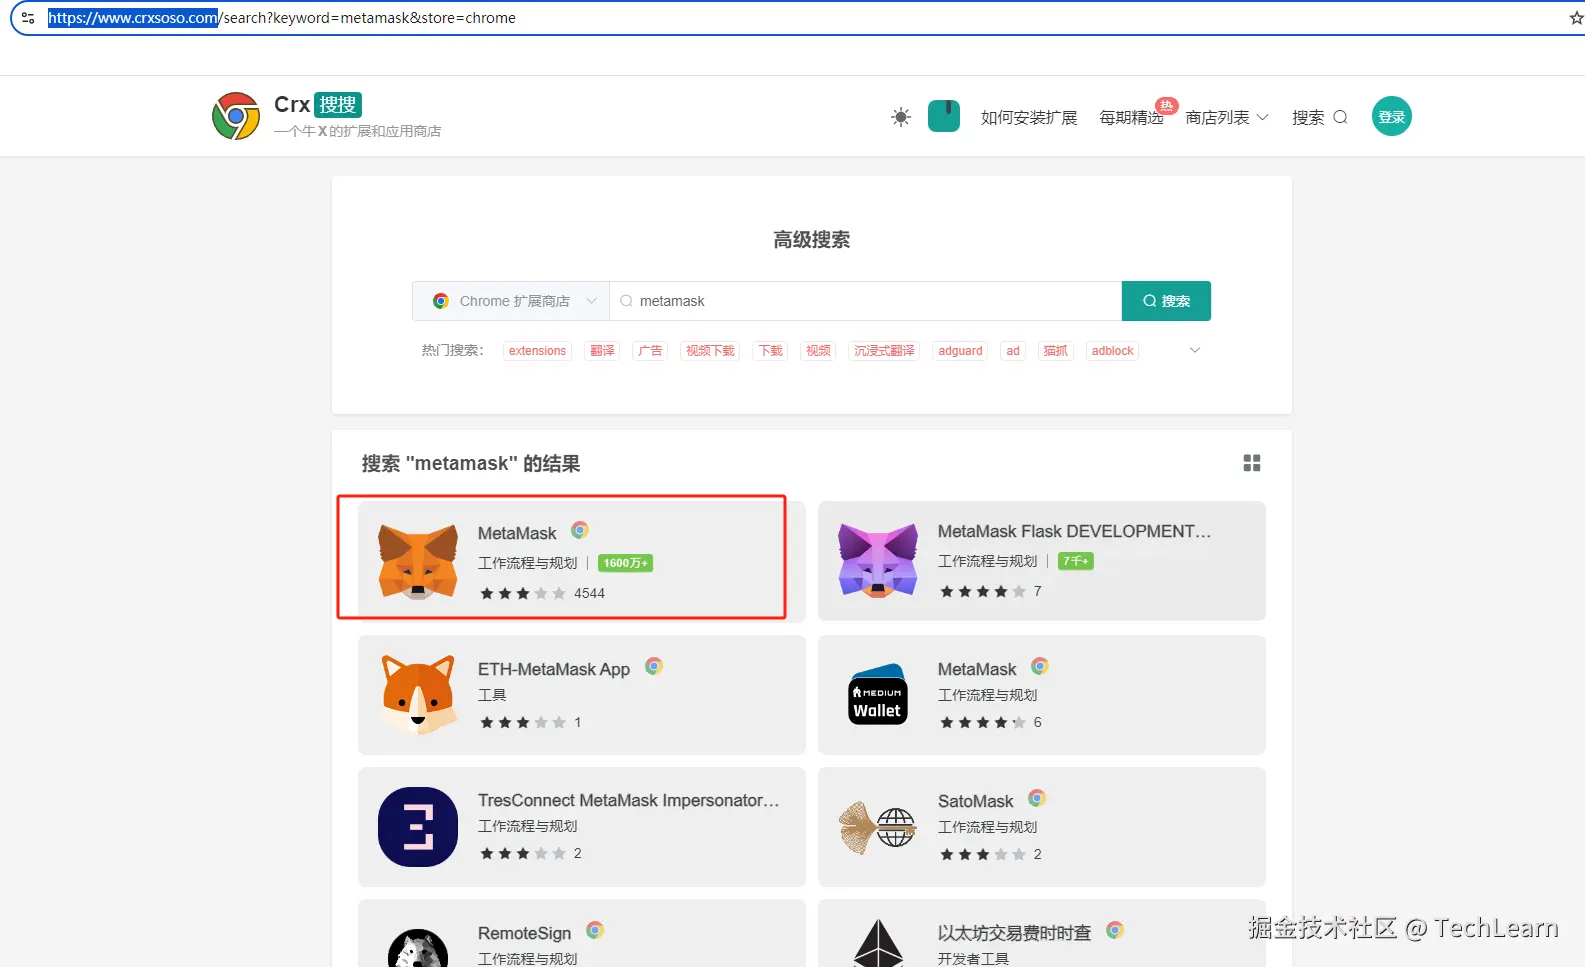Select the 视频下载 hot search tag

click(710, 351)
